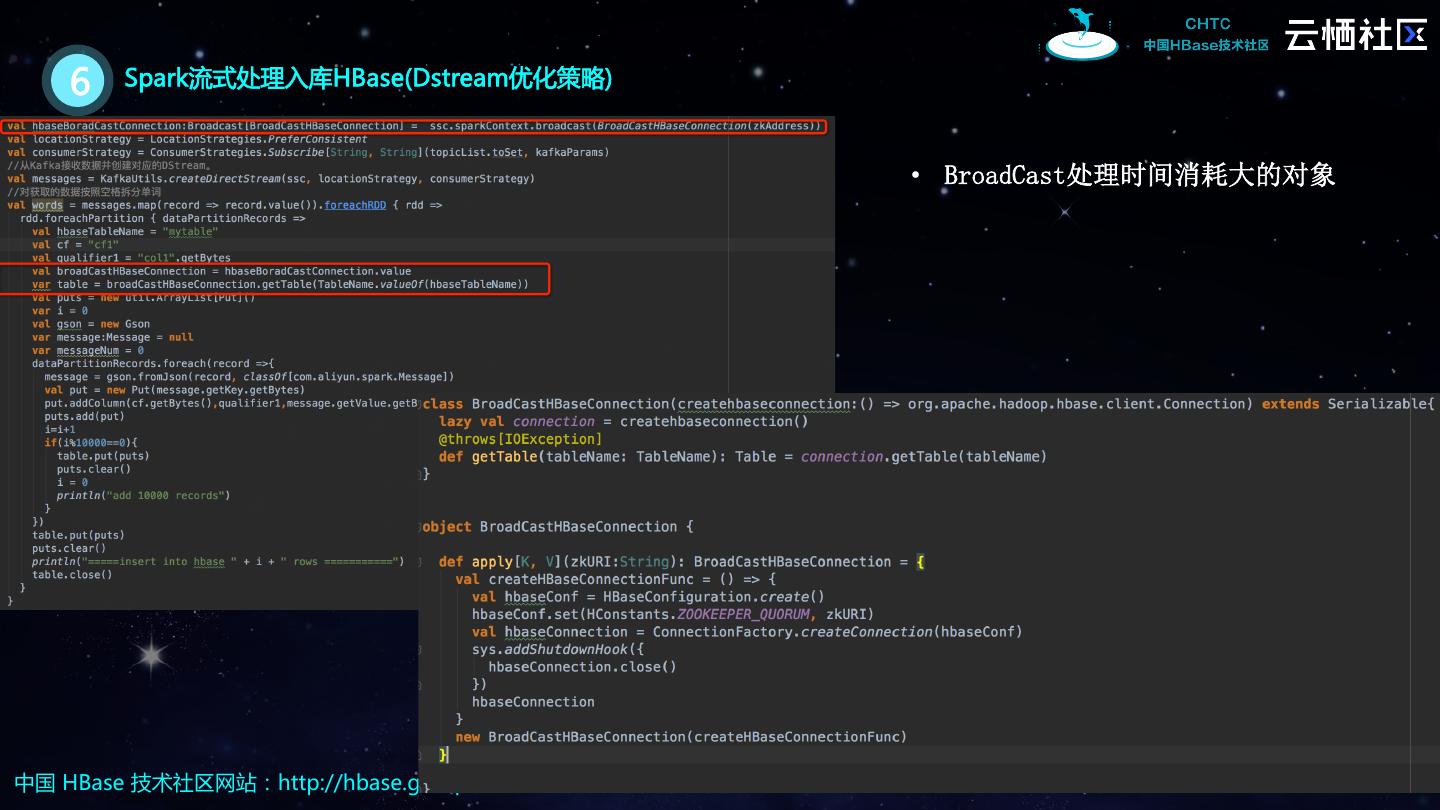Click the dolphin CHTC logo
This screenshot has height=810, width=1440.
pyautogui.click(x=1084, y=35)
